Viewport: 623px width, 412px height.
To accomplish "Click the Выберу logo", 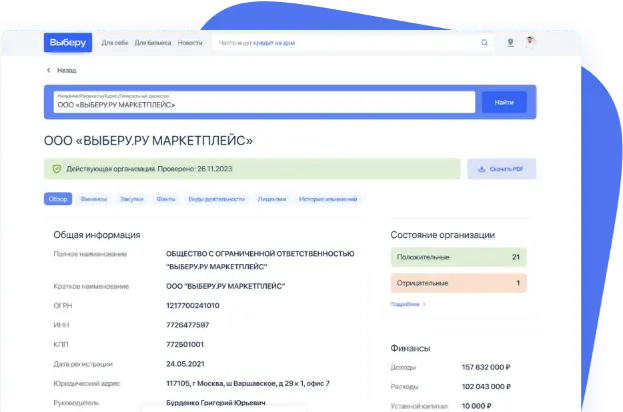I will [67, 43].
